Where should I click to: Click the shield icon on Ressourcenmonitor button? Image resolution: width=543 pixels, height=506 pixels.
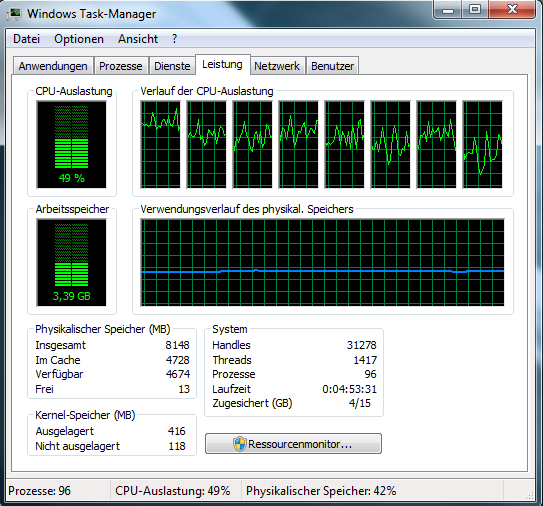(239, 444)
